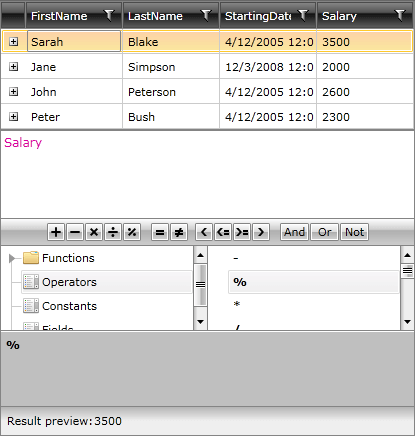Choose the * operator in the list

click(237, 305)
